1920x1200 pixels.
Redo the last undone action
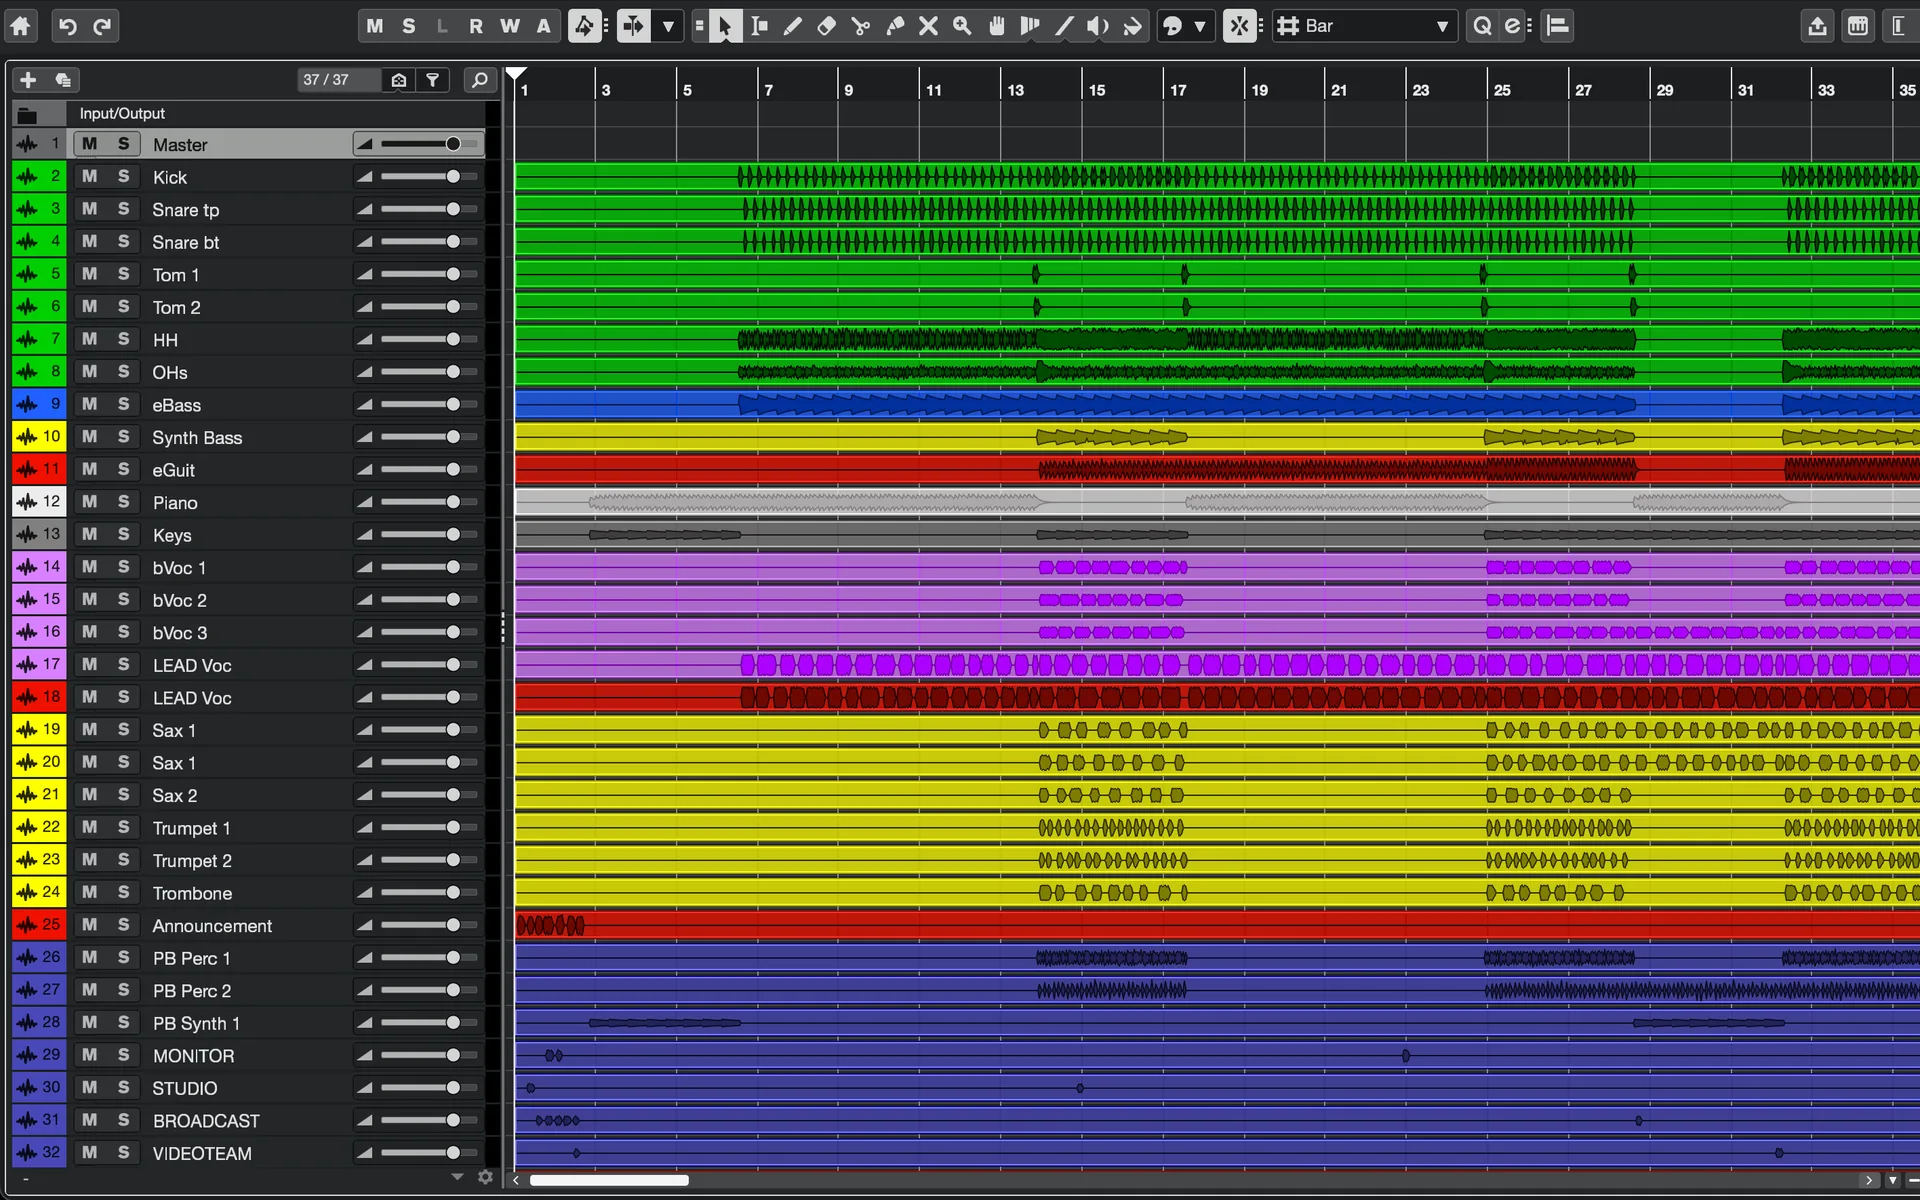(x=102, y=26)
